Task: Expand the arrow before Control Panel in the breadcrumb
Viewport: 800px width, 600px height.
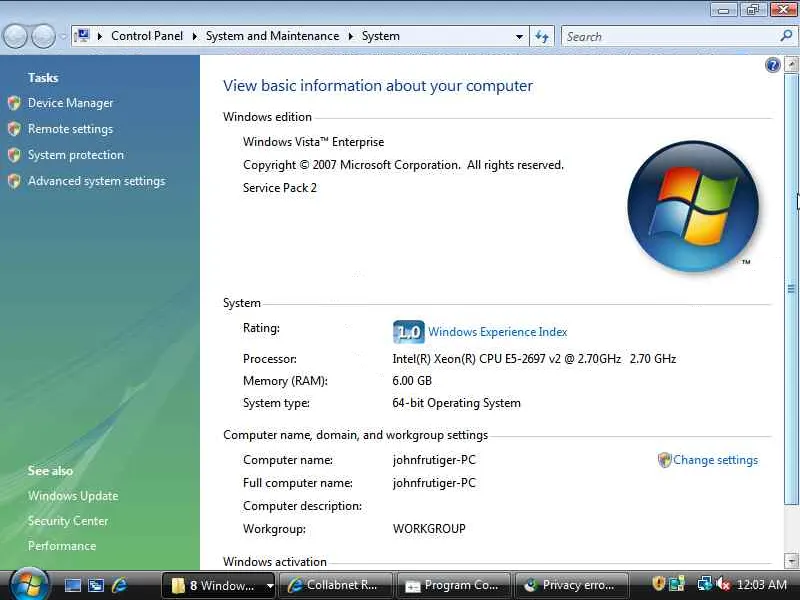Action: click(x=99, y=36)
